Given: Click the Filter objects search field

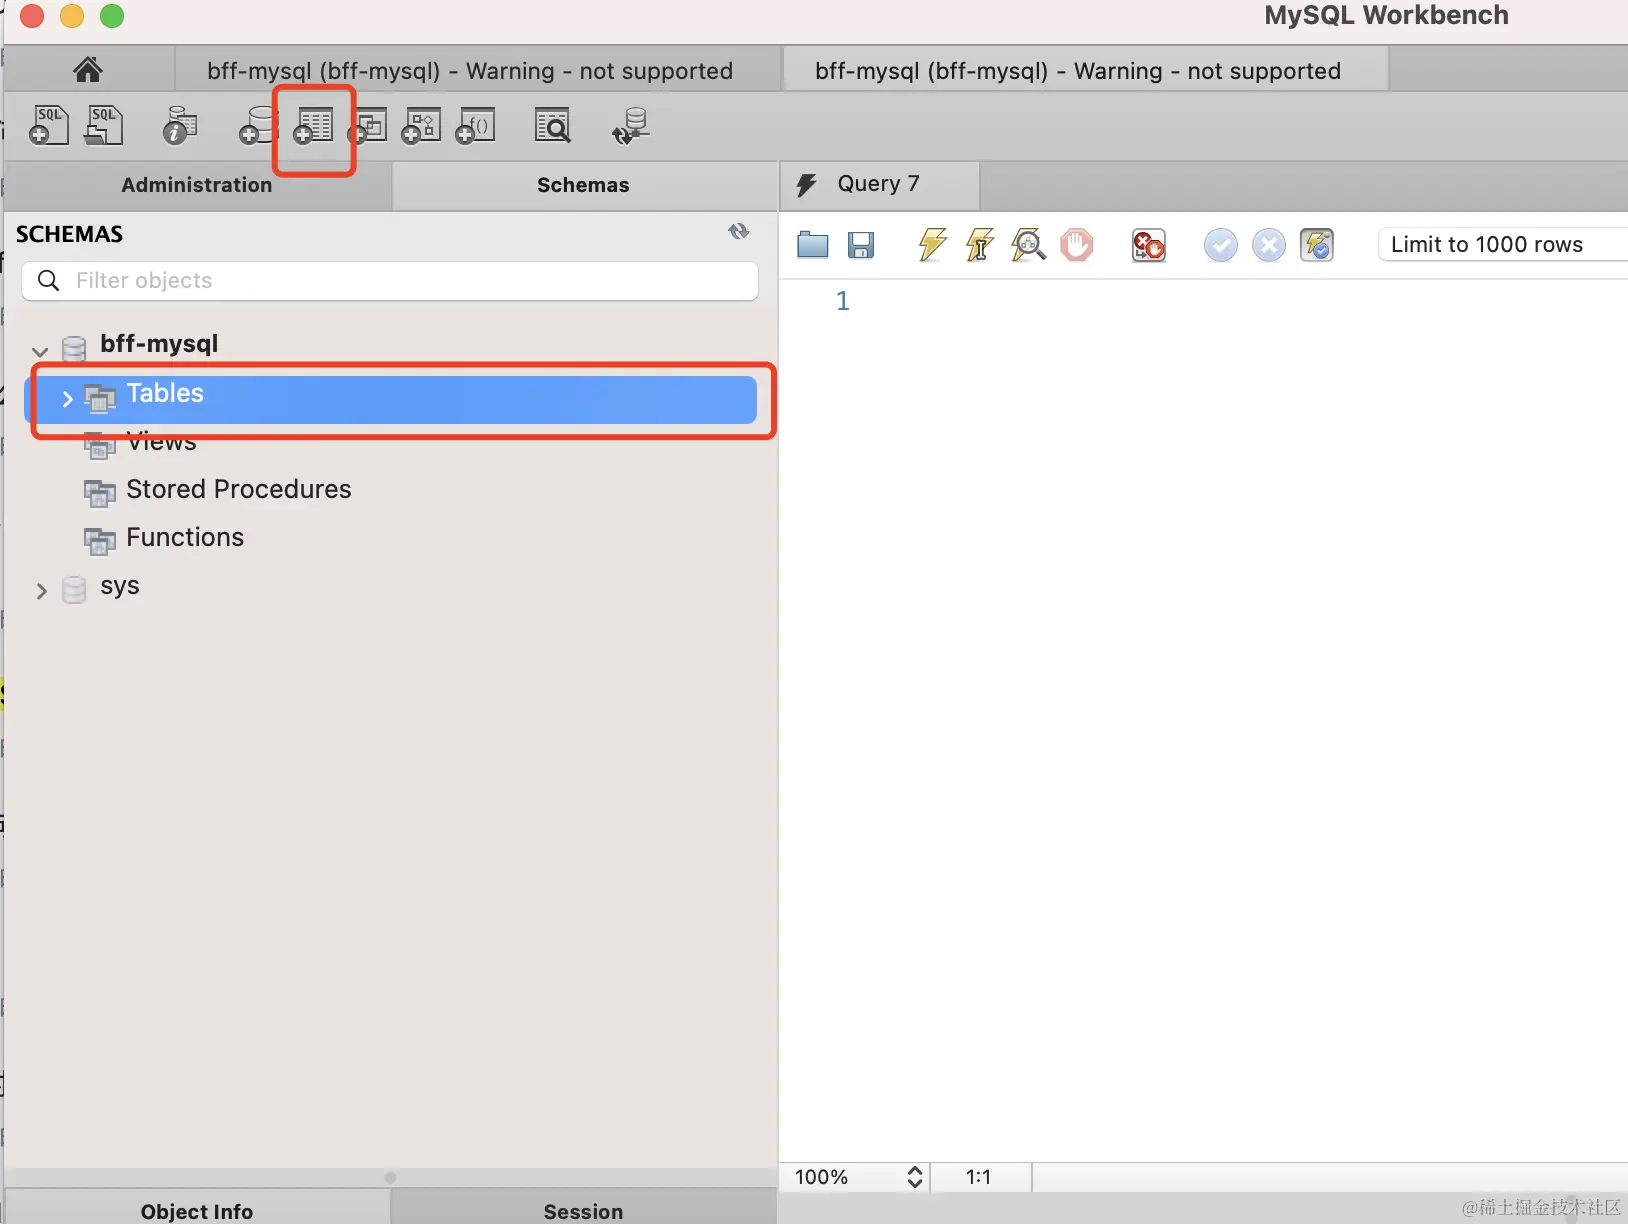Looking at the screenshot, I should (390, 281).
